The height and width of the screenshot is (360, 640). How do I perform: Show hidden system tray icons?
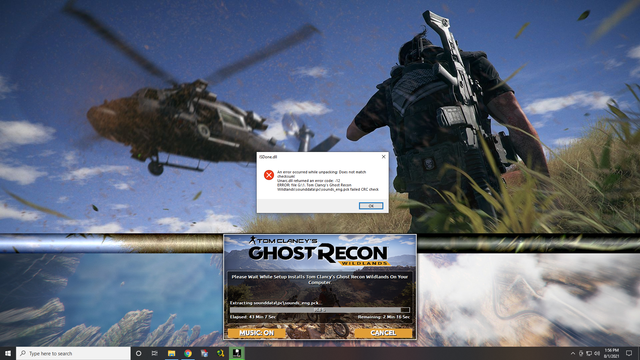[573, 353]
